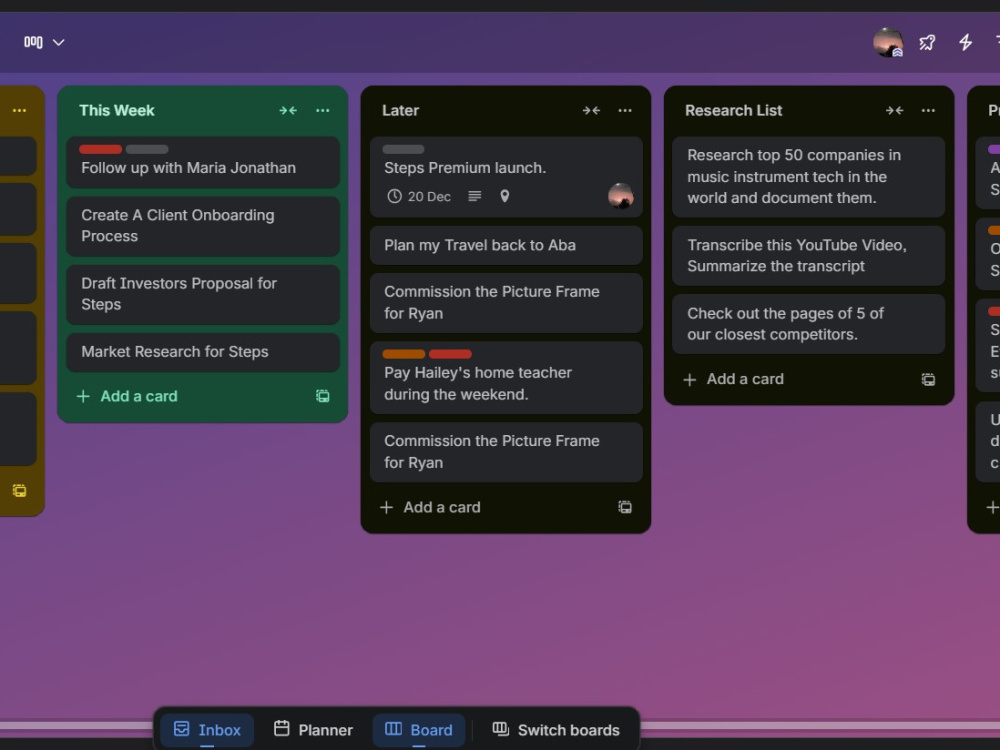Add a card to the Later list
1000x750 pixels.
tap(430, 507)
